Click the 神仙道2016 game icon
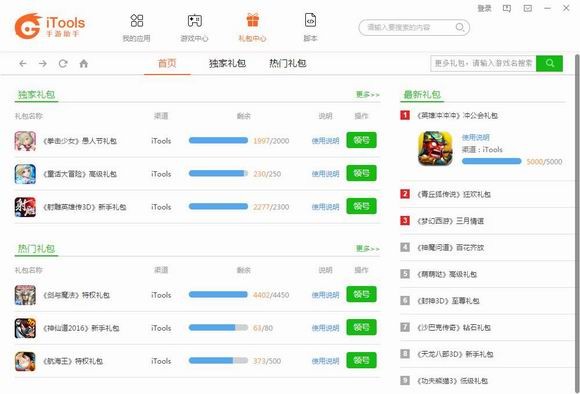The height and width of the screenshot is (394, 580). pyautogui.click(x=25, y=328)
